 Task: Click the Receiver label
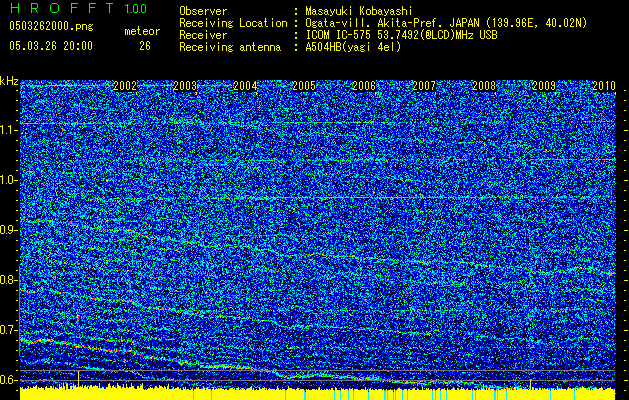[203, 35]
